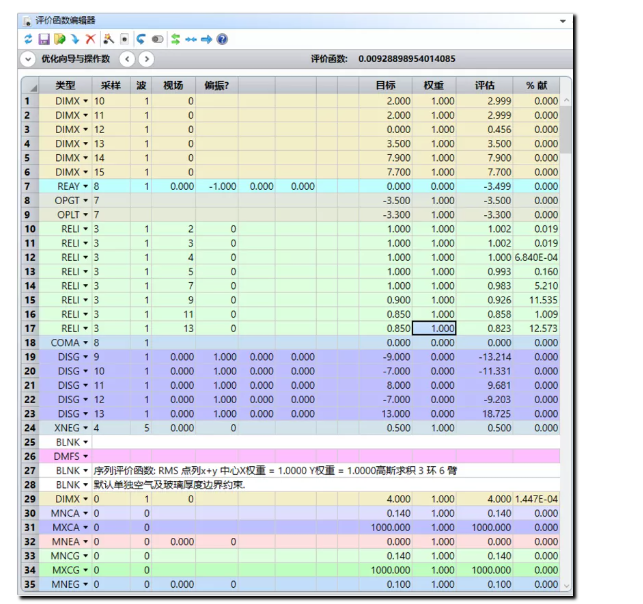Save the merit function with purple disk icon

click(x=44, y=39)
